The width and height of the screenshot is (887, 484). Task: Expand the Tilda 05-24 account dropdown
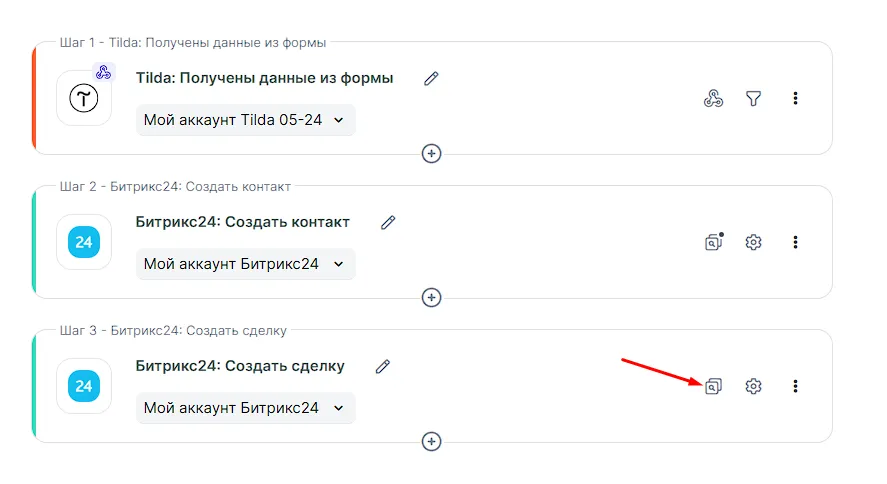pos(245,120)
